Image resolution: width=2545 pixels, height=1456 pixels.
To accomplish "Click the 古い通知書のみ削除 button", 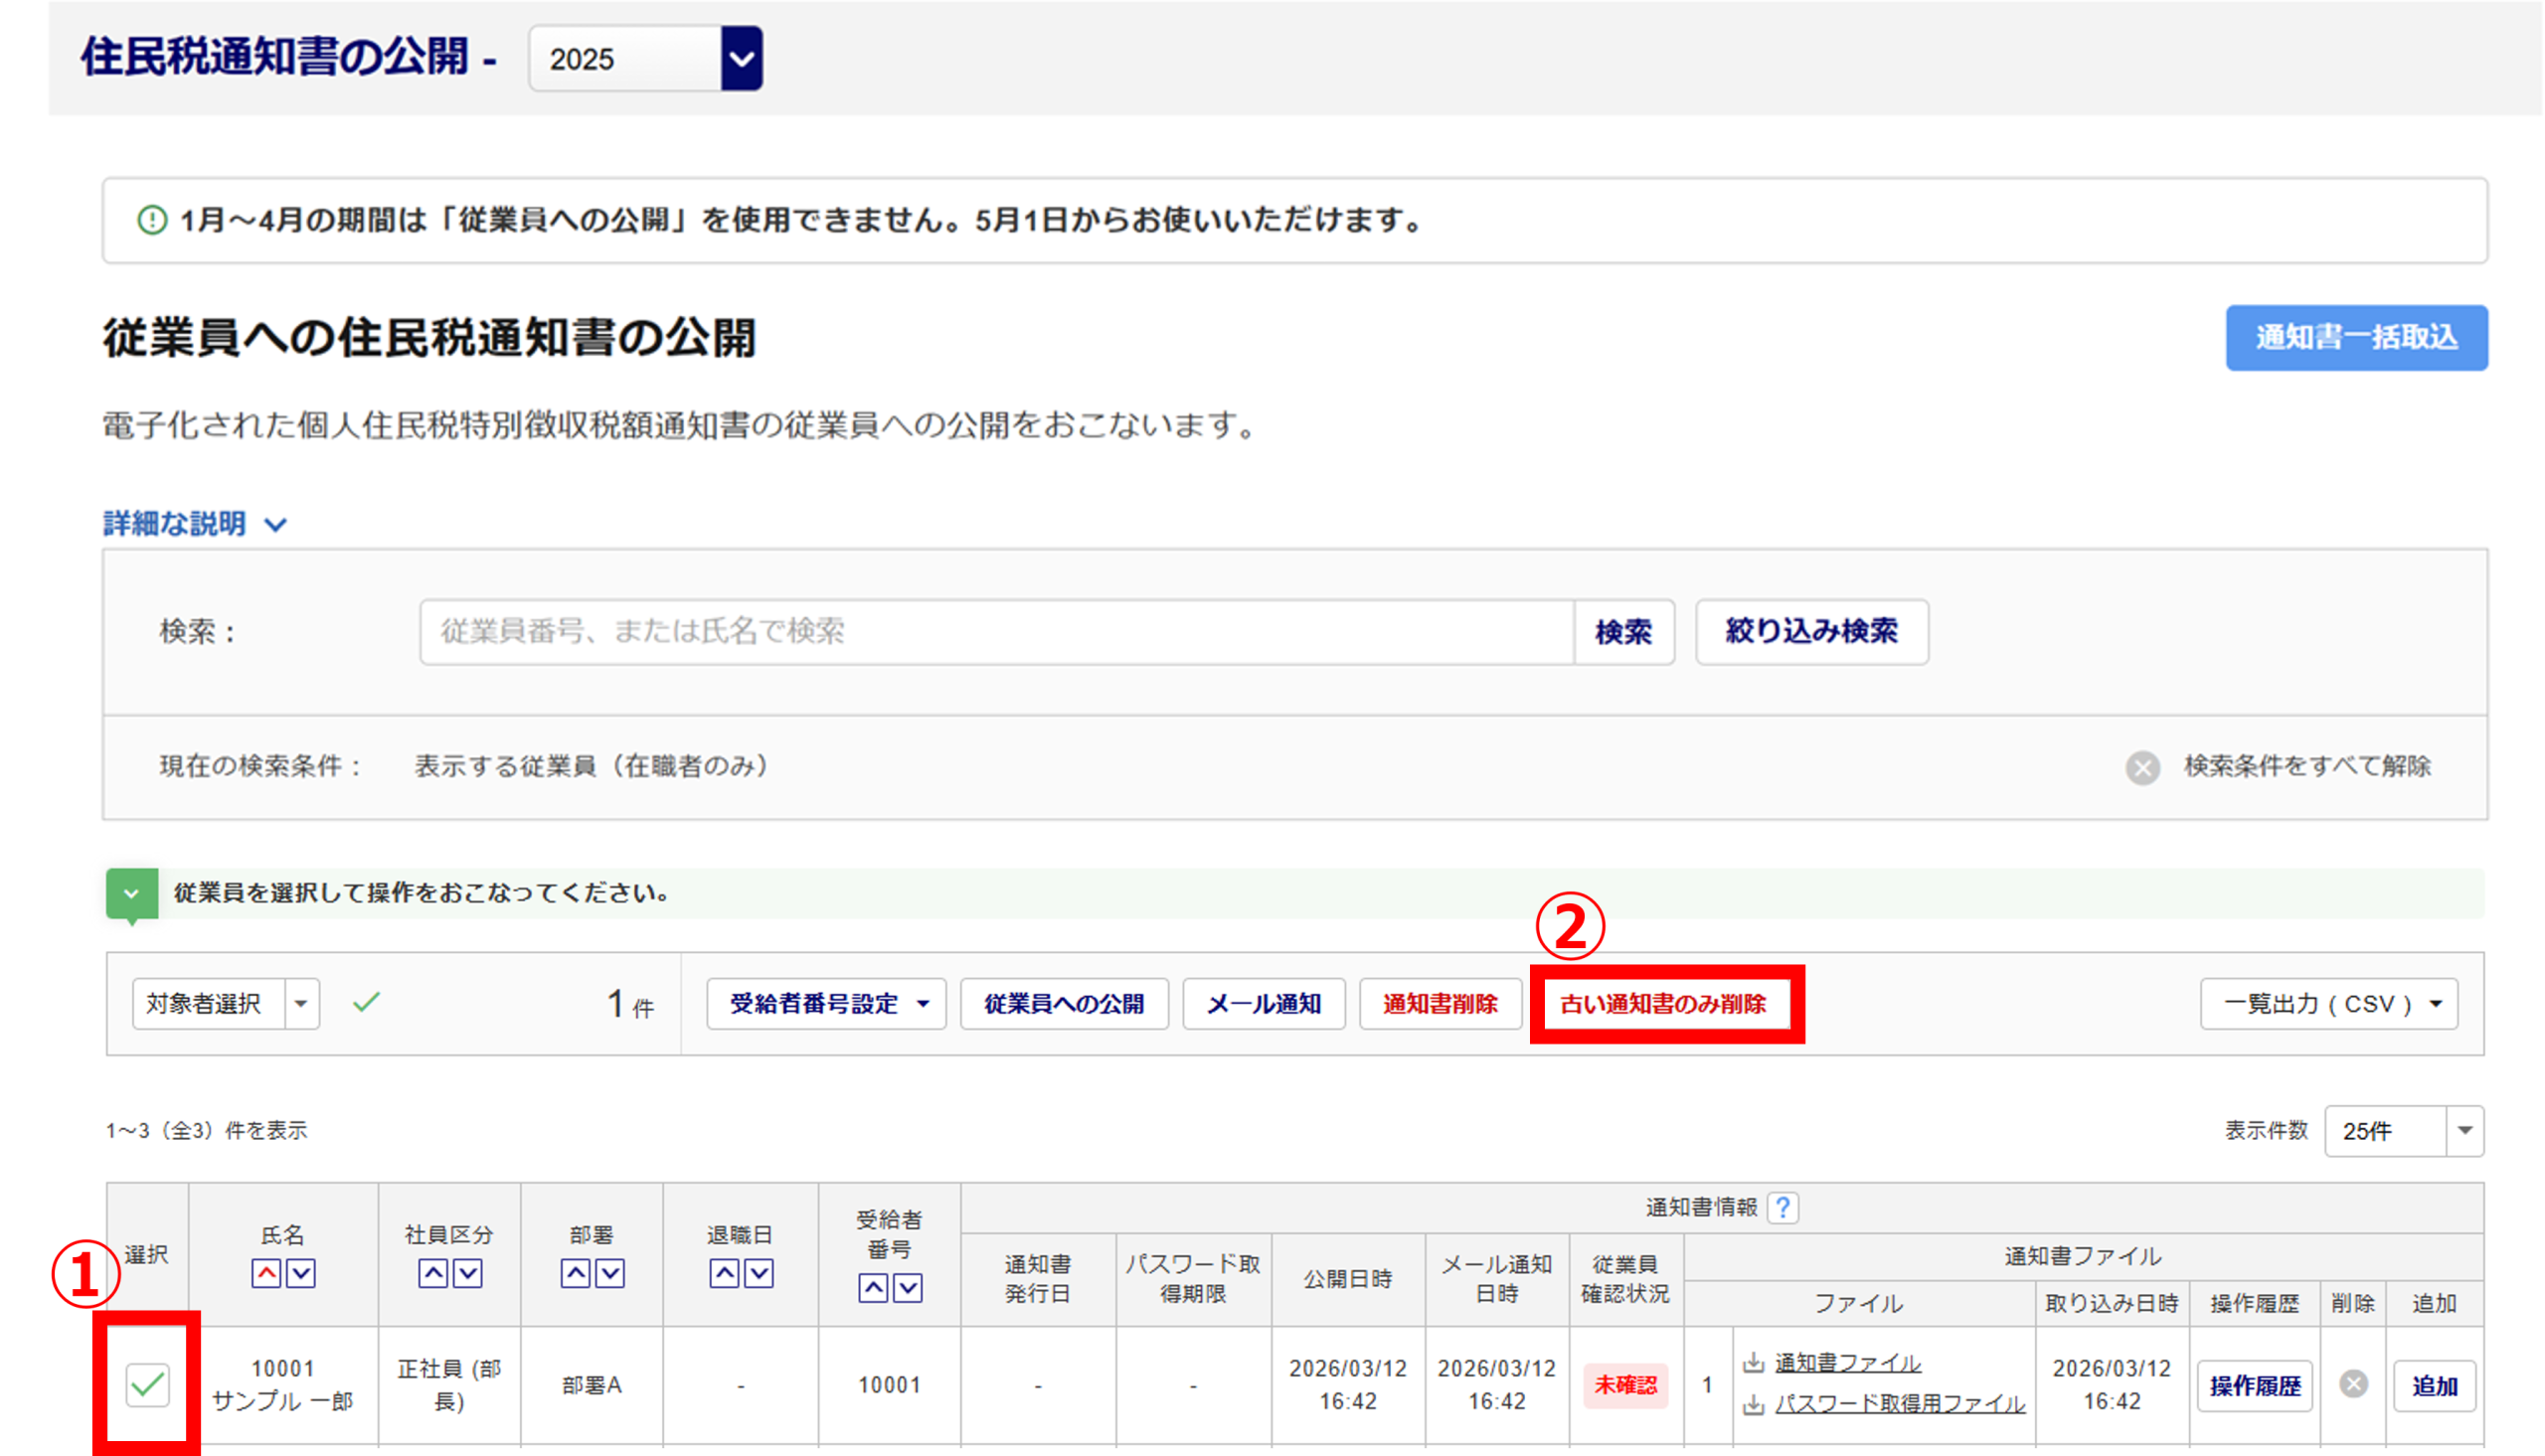I will point(1663,1003).
